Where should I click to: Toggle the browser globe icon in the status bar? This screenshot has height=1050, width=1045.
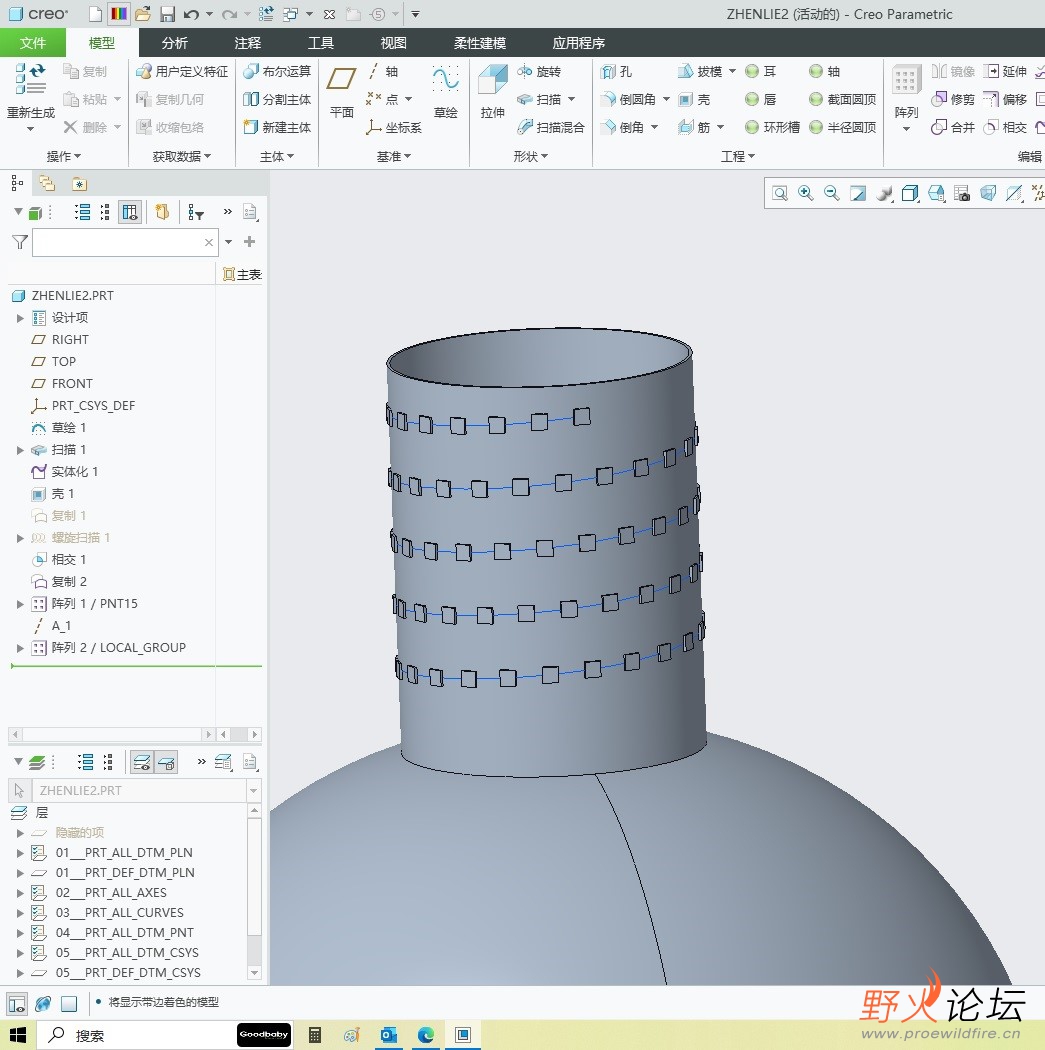(43, 1004)
